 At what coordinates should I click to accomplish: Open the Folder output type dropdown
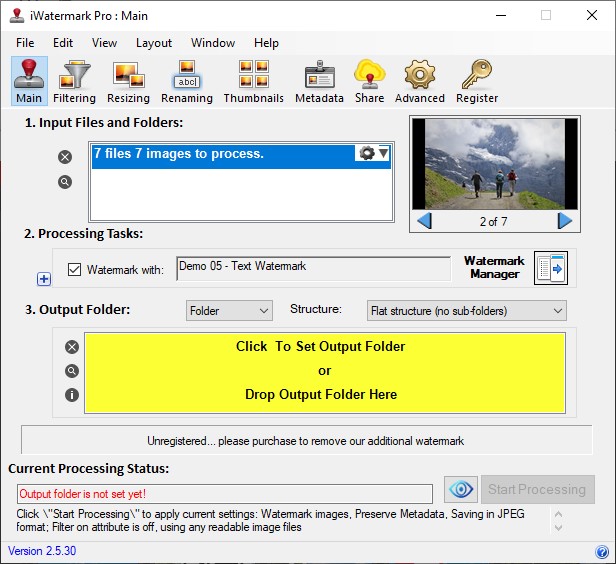click(229, 311)
